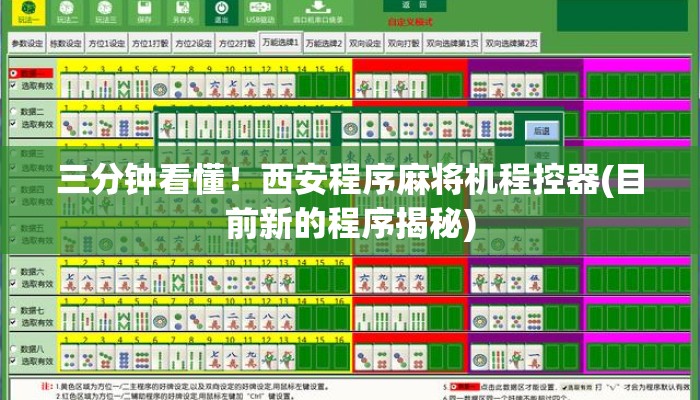Select the 数据一 radio button
Image resolution: width=700 pixels, height=400 pixels.
pos(14,73)
